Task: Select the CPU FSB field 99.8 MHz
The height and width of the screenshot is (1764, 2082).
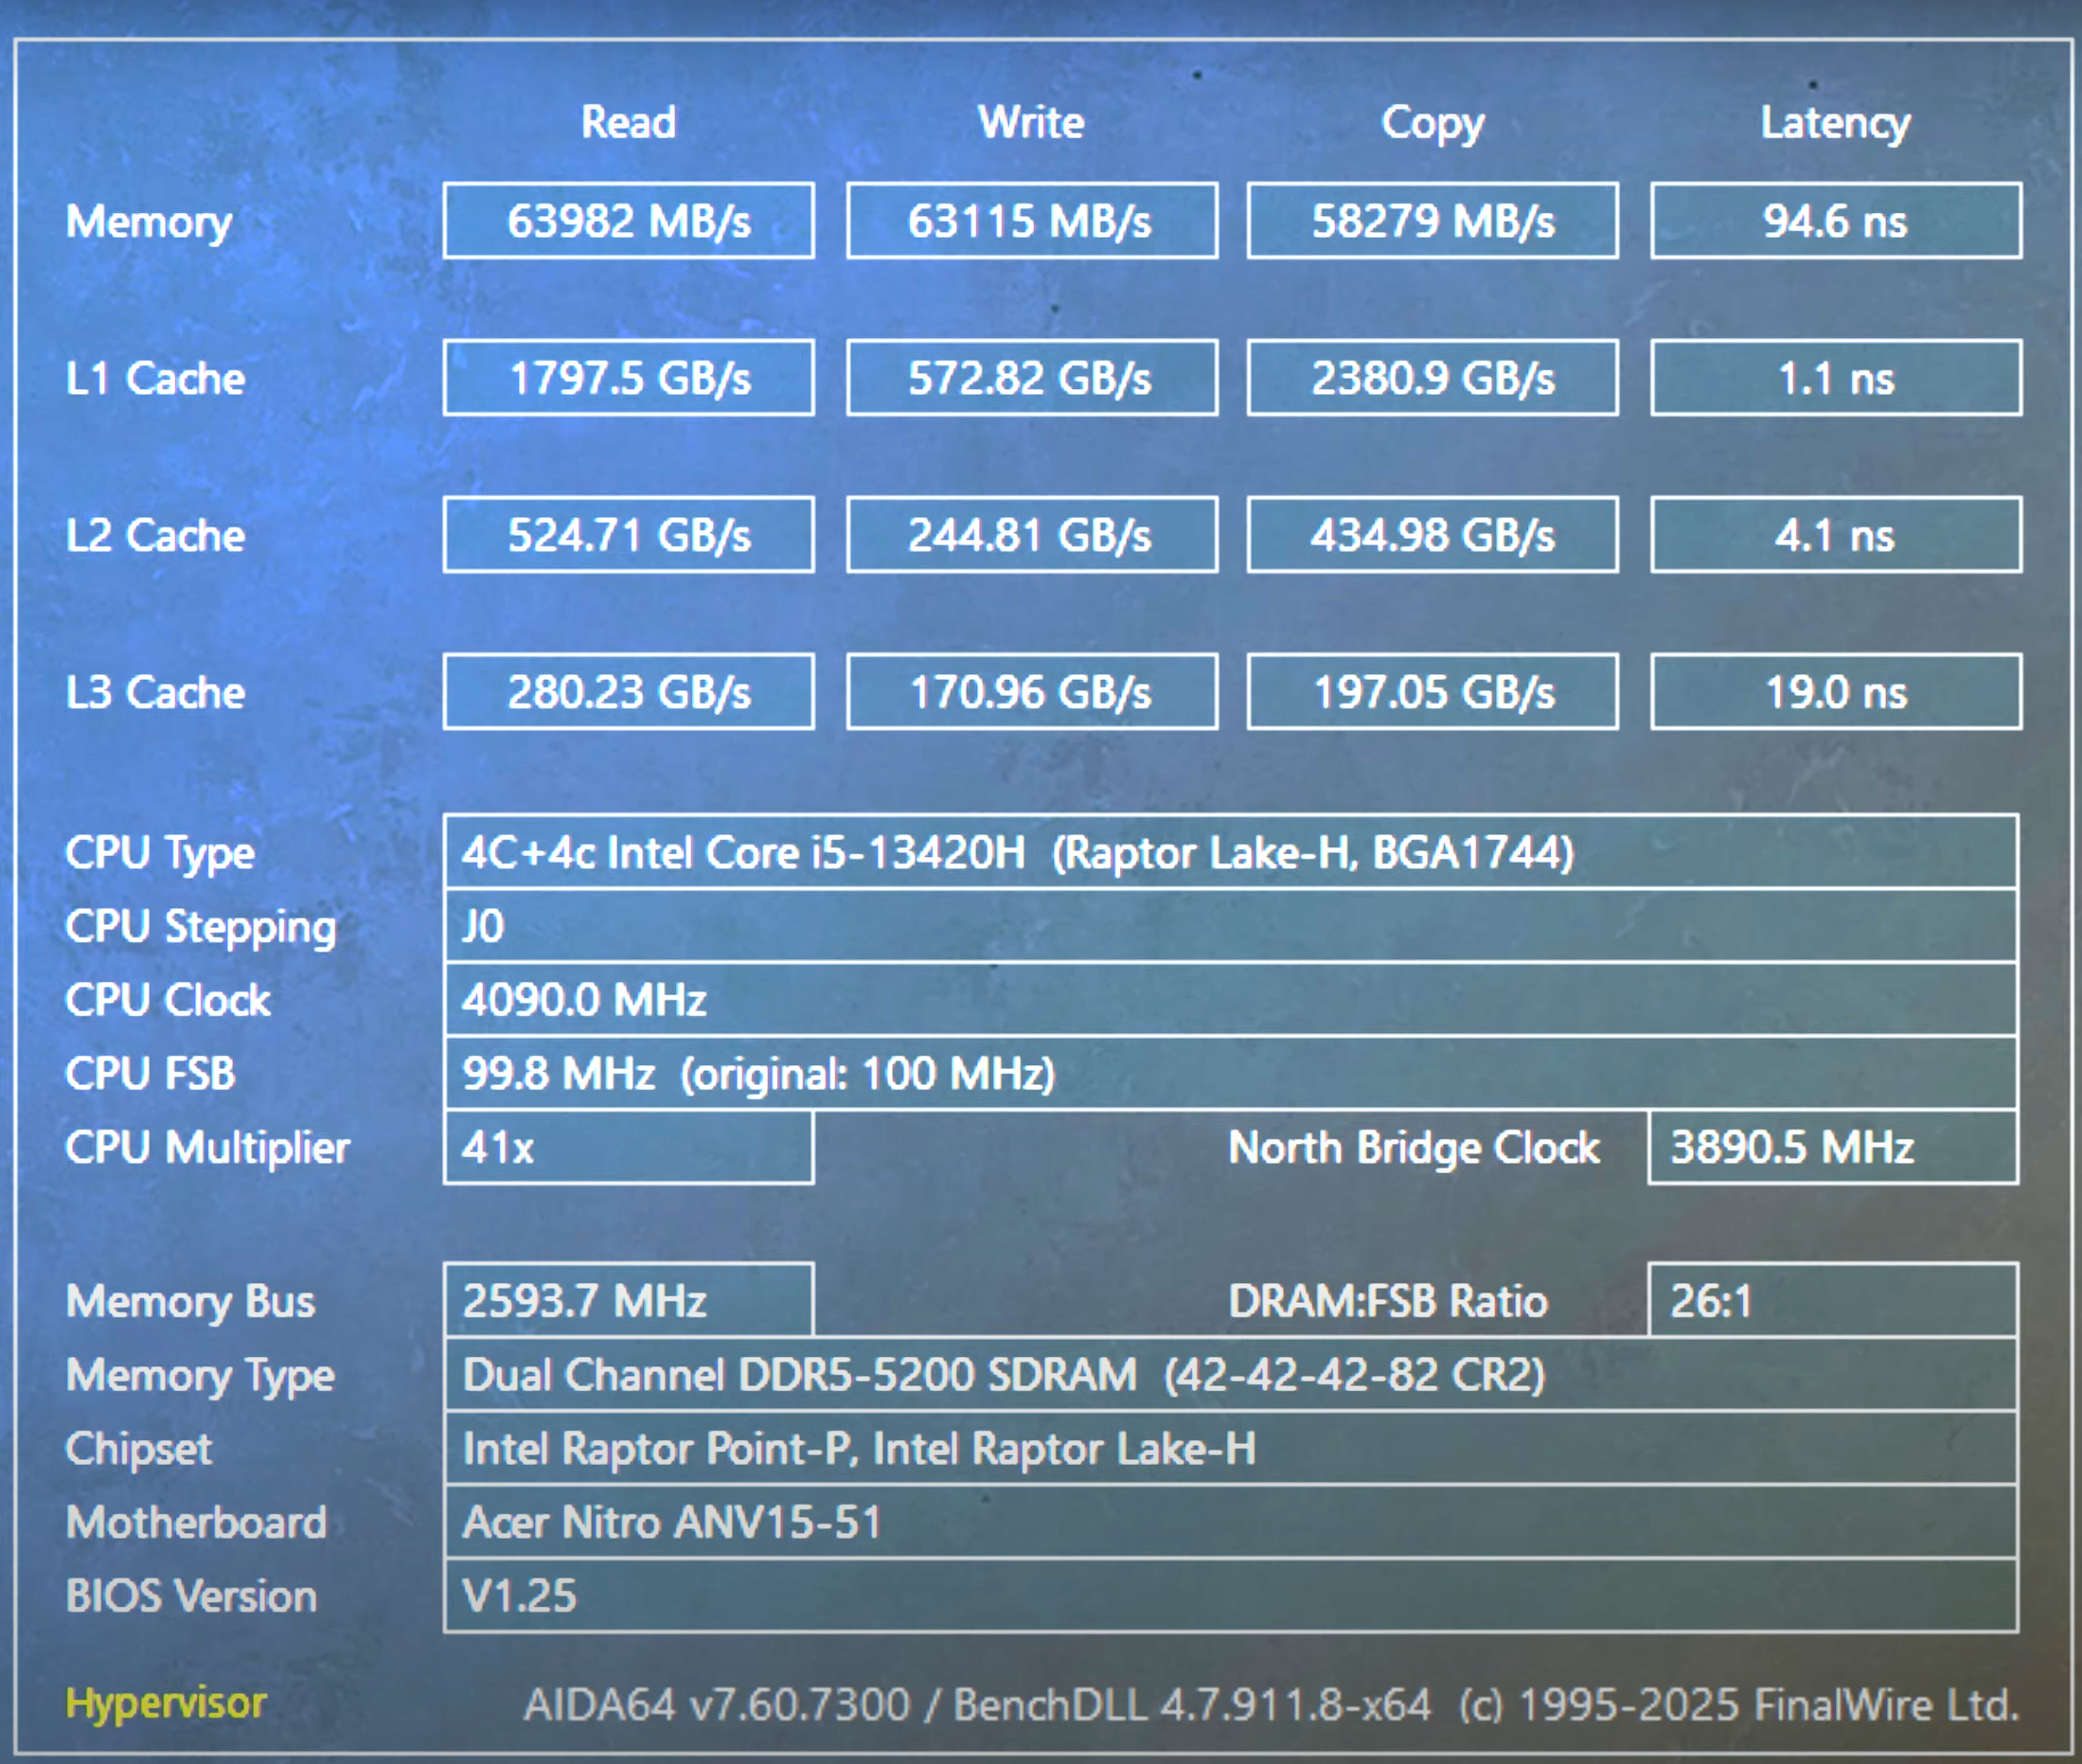Action: pyautogui.click(x=1231, y=1074)
